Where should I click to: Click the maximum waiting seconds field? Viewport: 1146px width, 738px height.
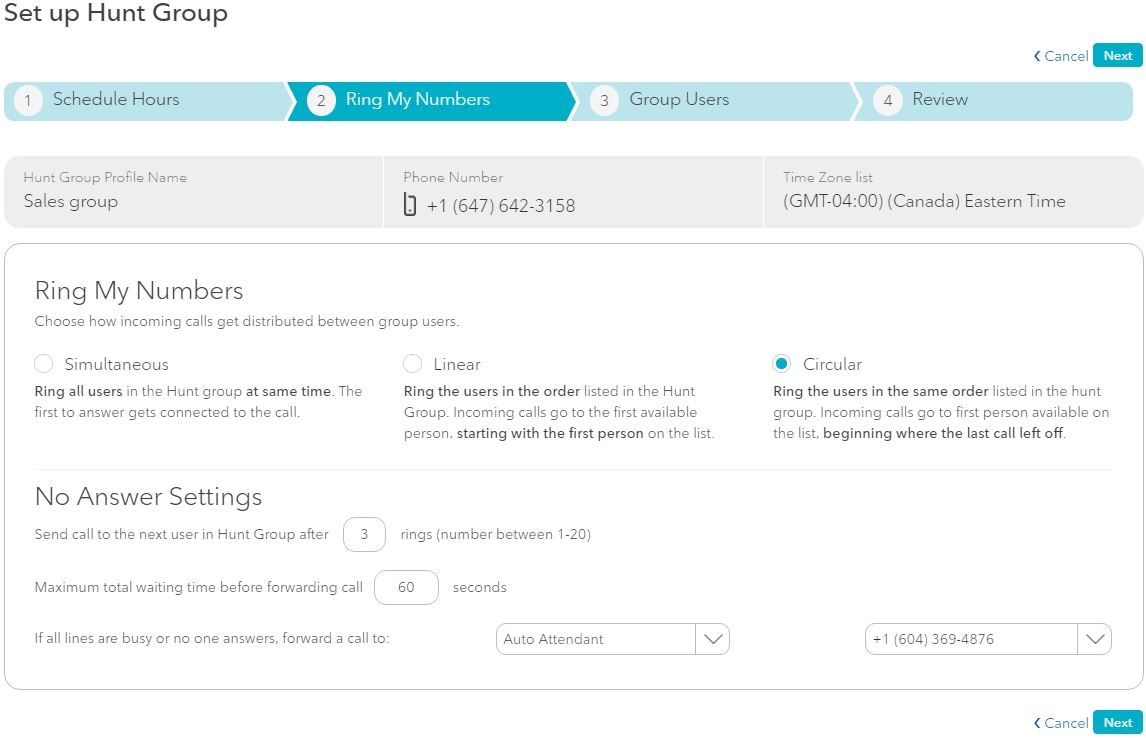coord(406,587)
